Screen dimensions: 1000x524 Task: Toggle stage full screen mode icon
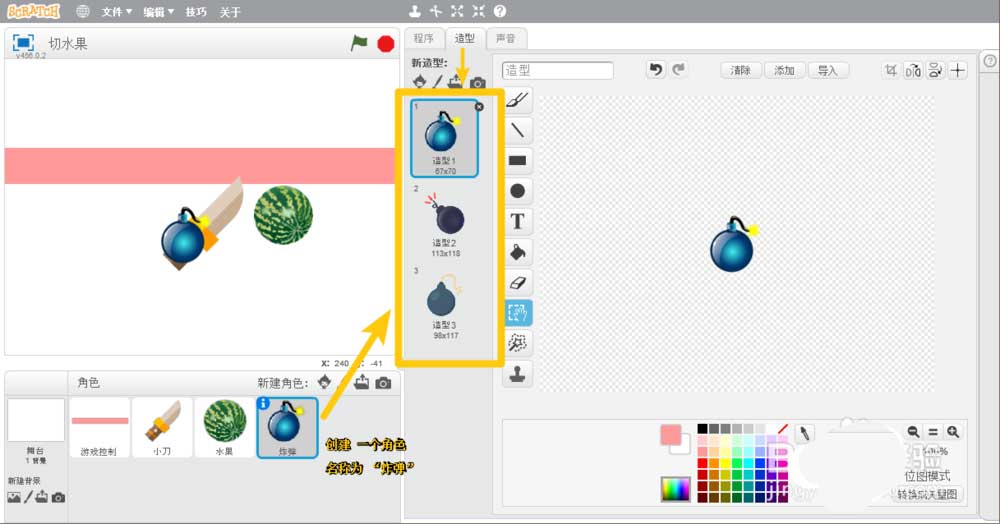pyautogui.click(x=23, y=43)
